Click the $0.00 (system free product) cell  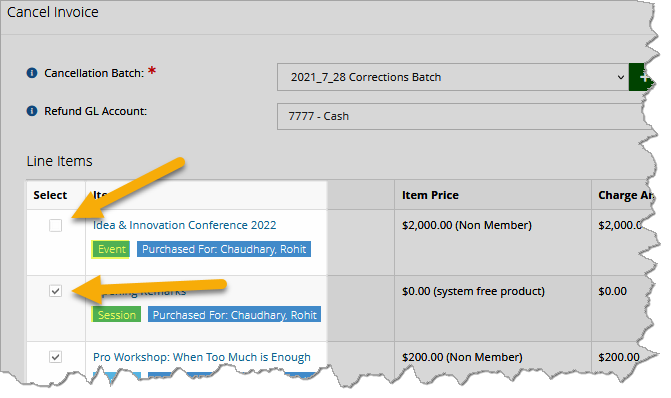(x=473, y=291)
